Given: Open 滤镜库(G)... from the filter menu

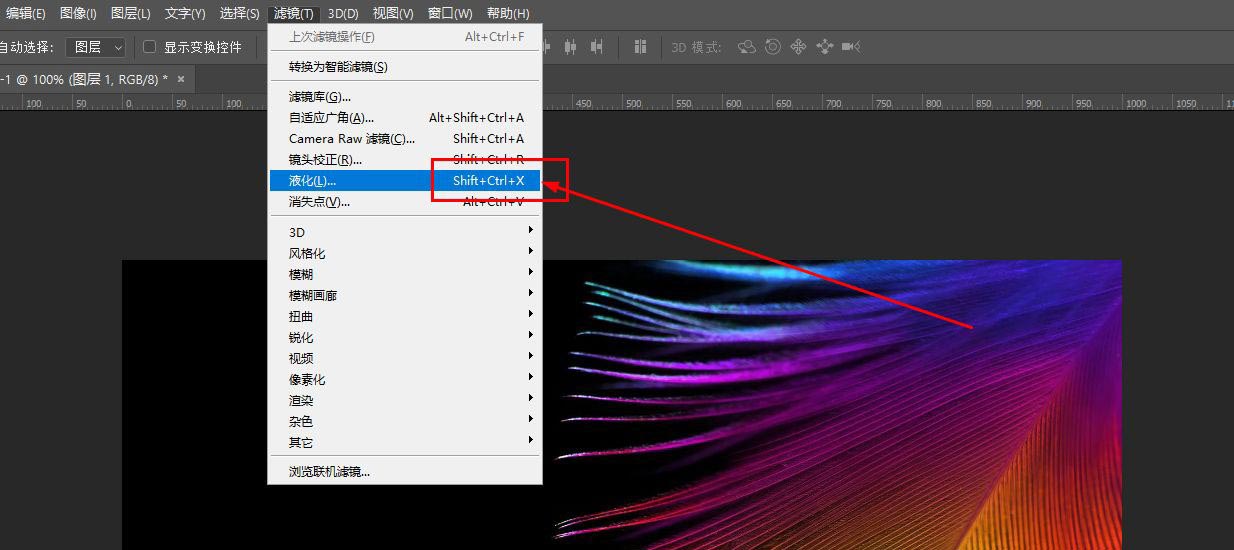Looking at the screenshot, I should click(x=405, y=97).
